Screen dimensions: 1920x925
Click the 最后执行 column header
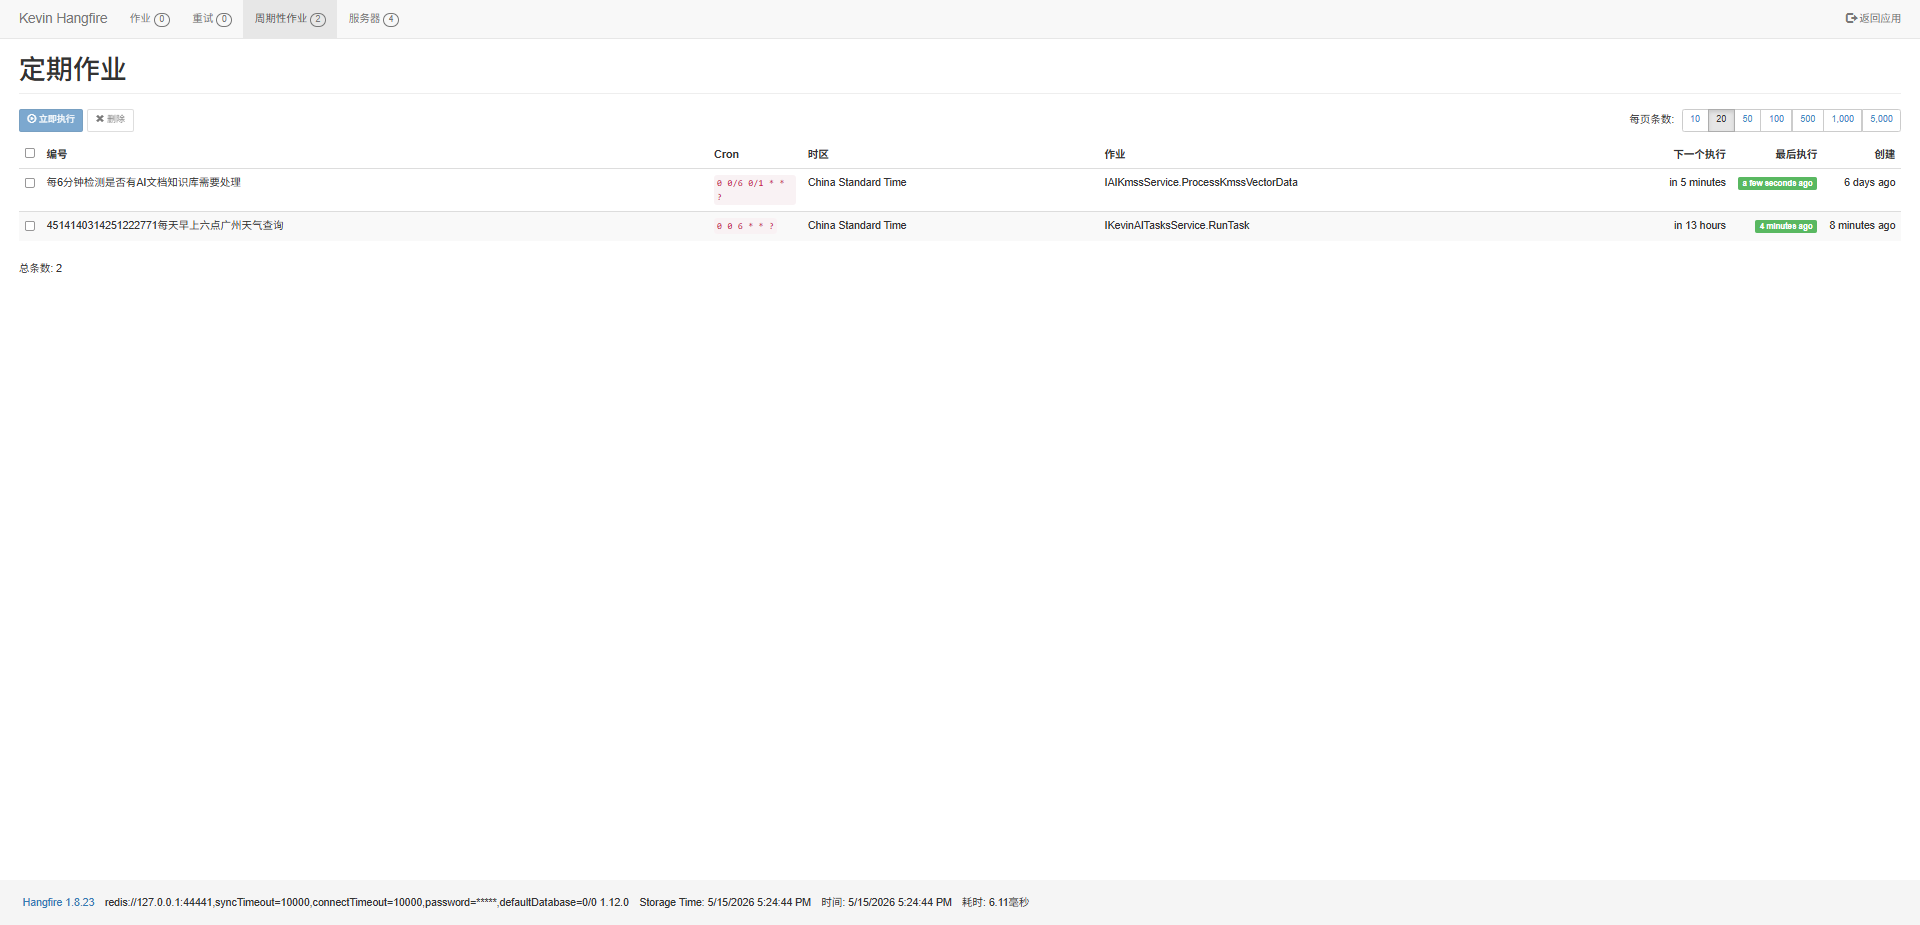click(1796, 155)
